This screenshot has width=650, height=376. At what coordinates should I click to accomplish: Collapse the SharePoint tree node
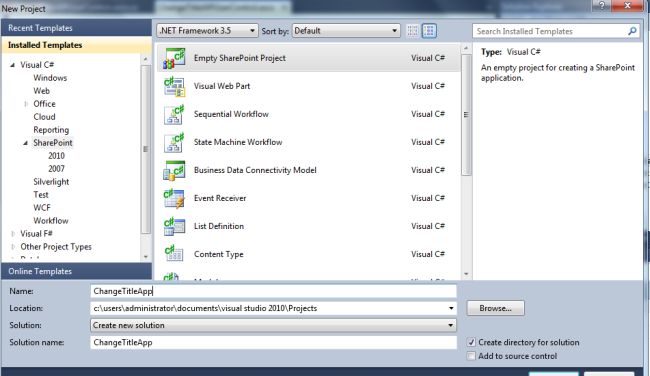tap(26, 143)
